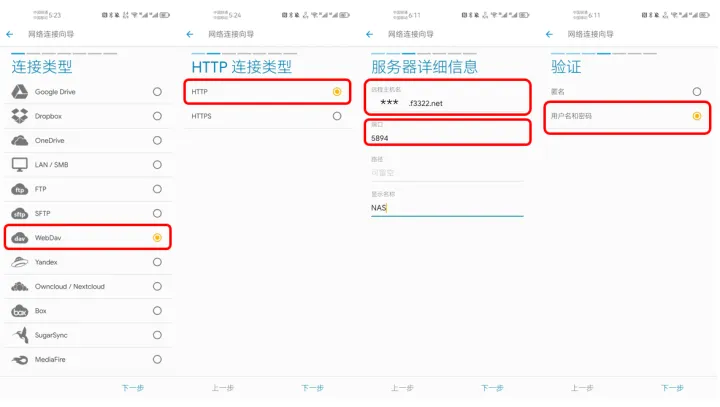Click the SugarSync bird icon
Viewport: 720px width, 407px height.
[19, 335]
